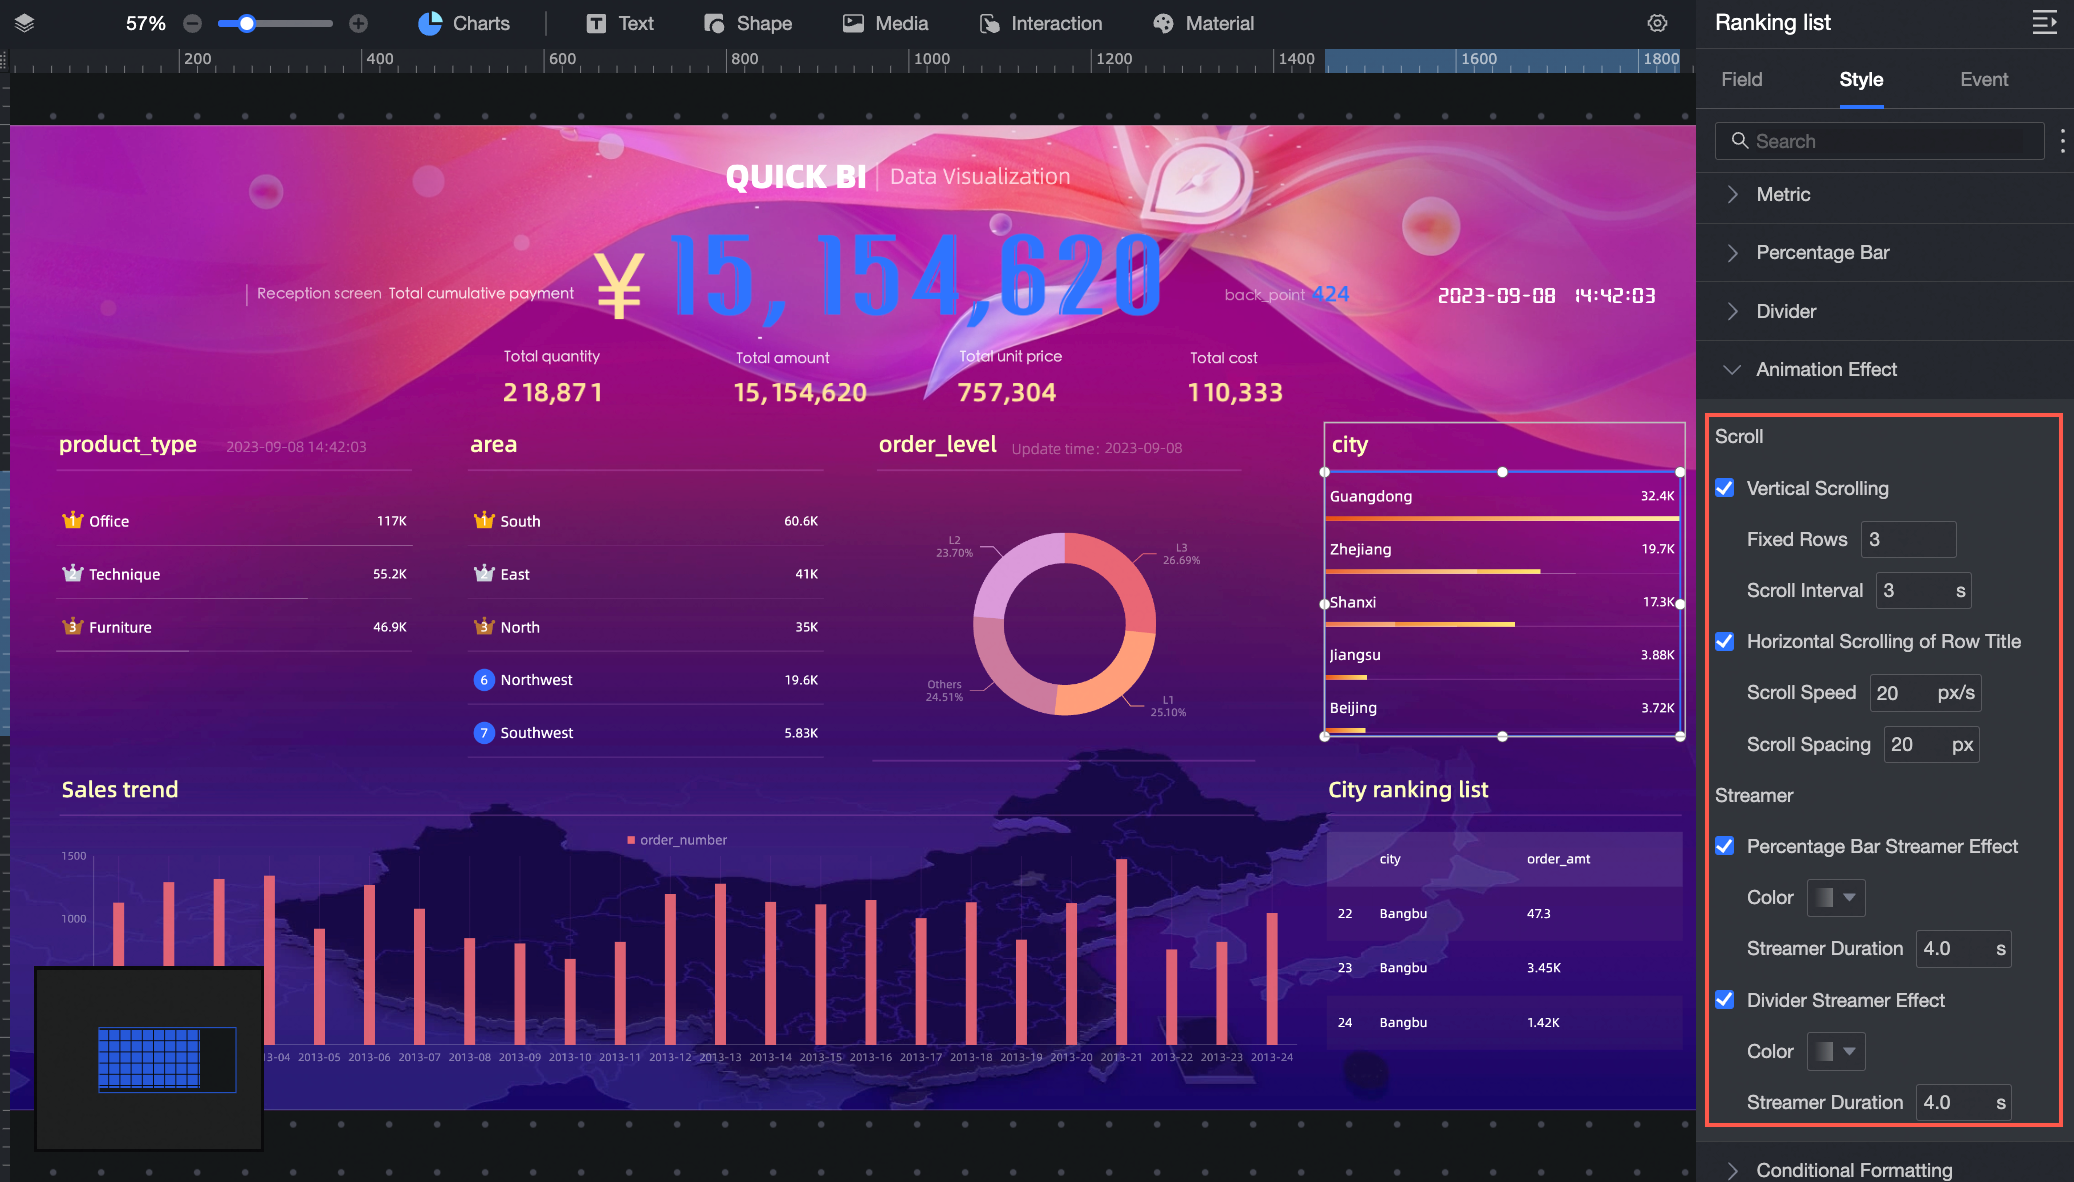Click the layers stack icon
The height and width of the screenshot is (1182, 2074).
coord(25,23)
